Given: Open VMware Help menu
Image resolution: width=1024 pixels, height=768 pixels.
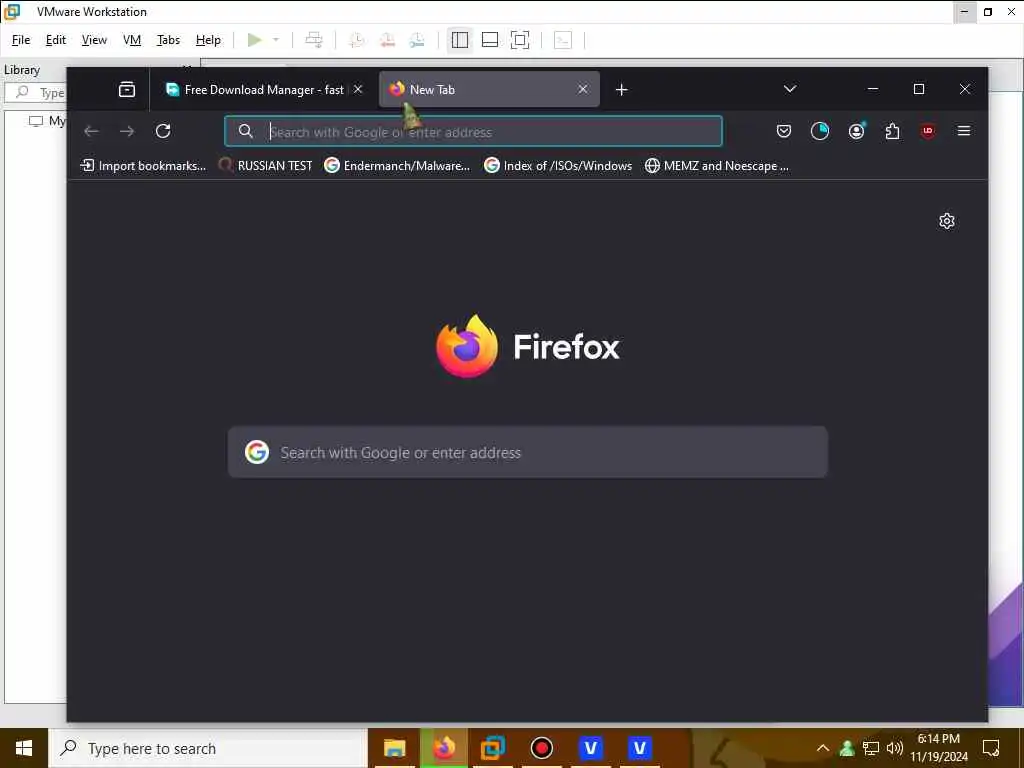Looking at the screenshot, I should click(208, 40).
